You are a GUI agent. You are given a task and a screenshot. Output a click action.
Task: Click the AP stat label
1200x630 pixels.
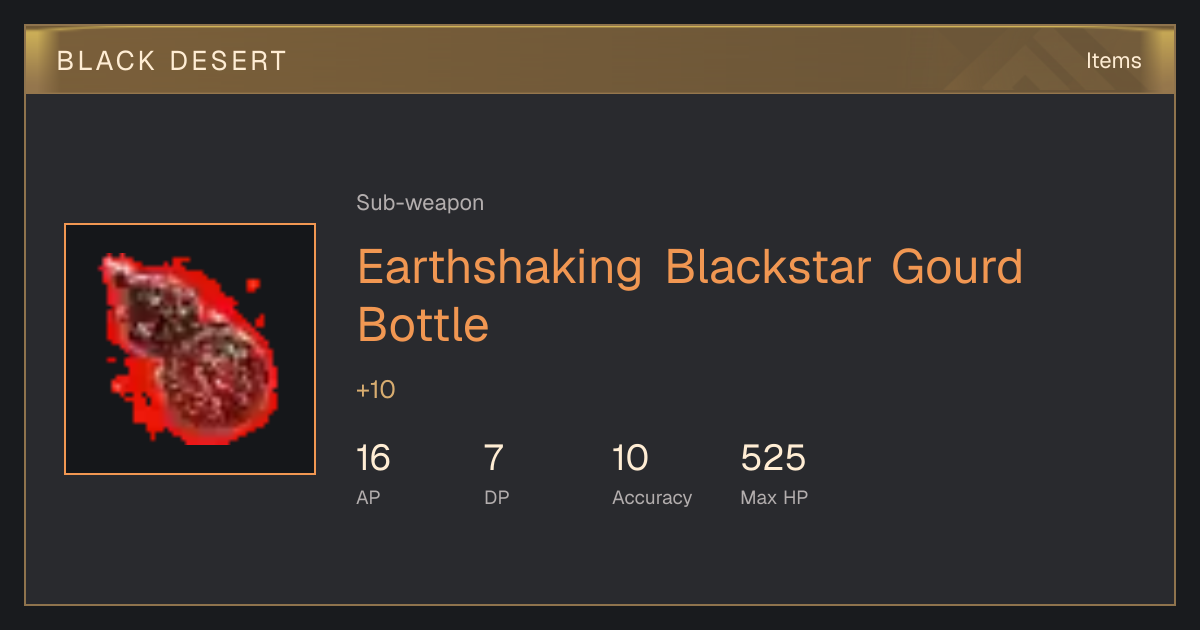tap(368, 497)
